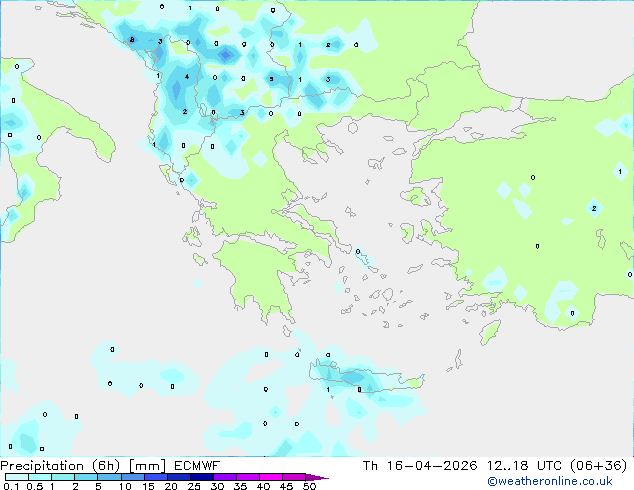Click the above-50 mm arrow tip of legend
Screen dimensions: 634x490
[317, 477]
